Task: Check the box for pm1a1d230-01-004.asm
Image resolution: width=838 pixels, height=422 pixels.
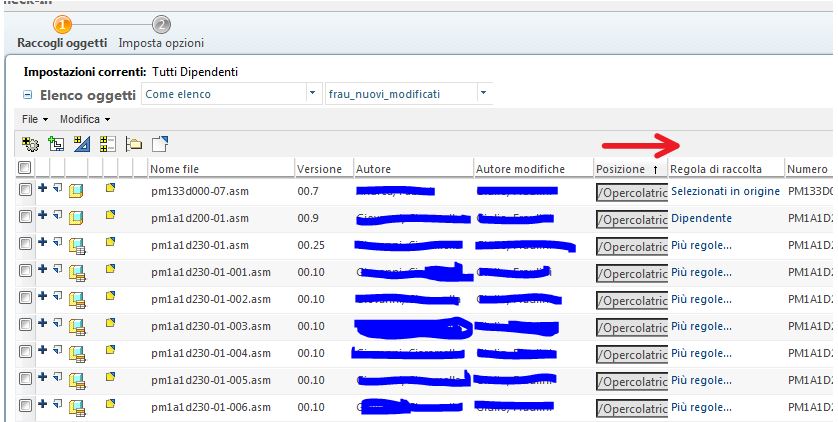Action: coord(25,351)
